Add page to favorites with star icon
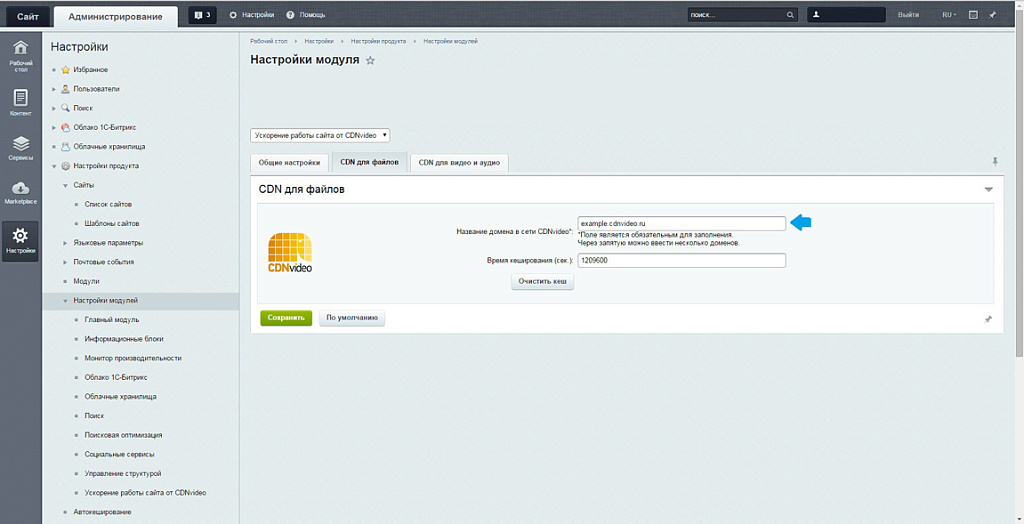This screenshot has width=1024, height=524. click(370, 60)
